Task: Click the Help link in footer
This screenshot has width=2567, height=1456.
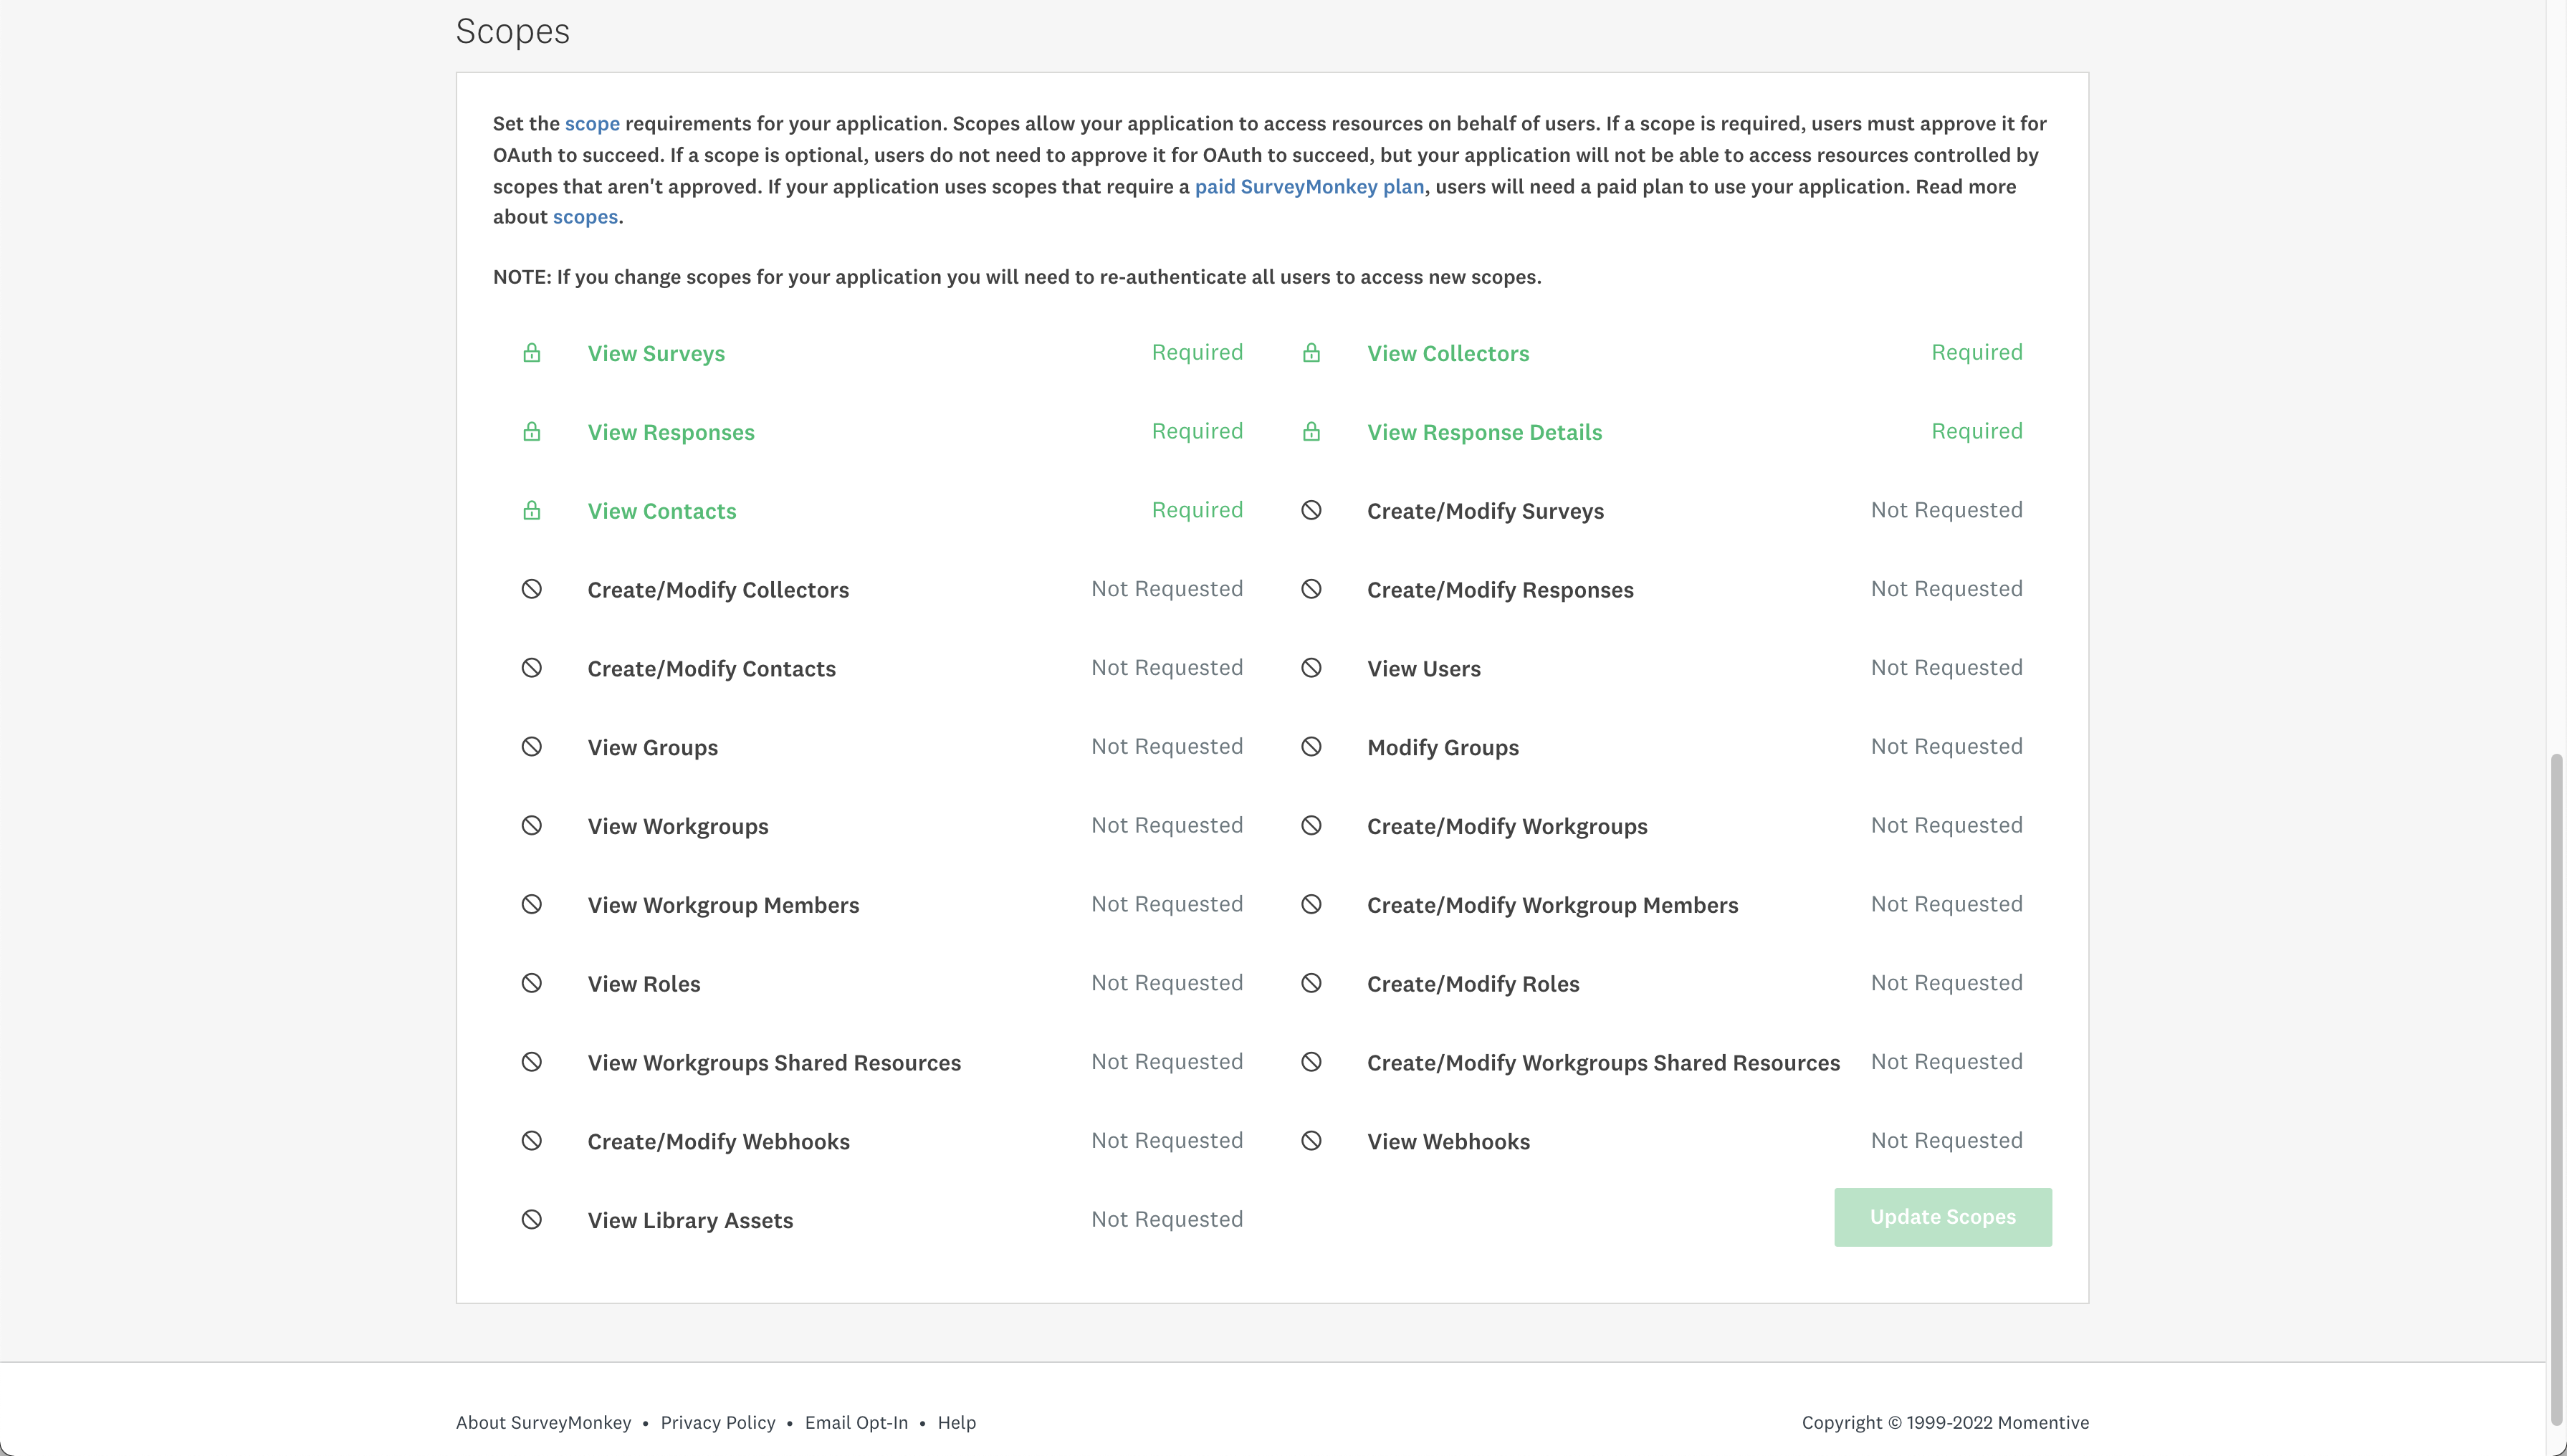Action: tap(956, 1422)
